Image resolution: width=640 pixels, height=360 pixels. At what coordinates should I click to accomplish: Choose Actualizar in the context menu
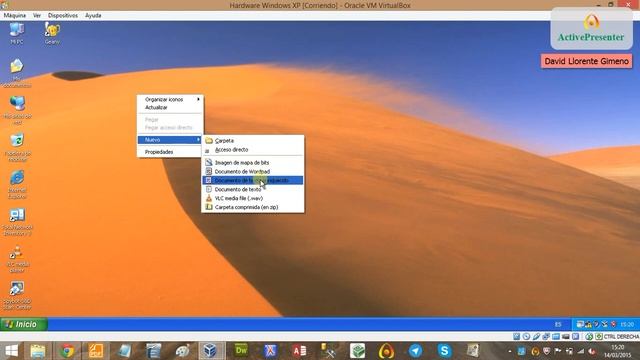(170, 107)
